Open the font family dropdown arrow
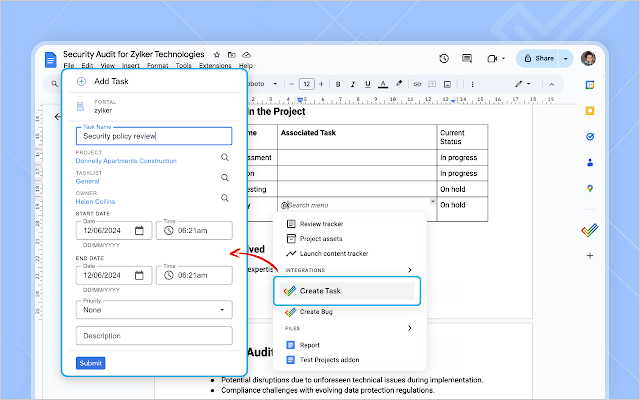This screenshot has height=400, width=640. tap(275, 84)
